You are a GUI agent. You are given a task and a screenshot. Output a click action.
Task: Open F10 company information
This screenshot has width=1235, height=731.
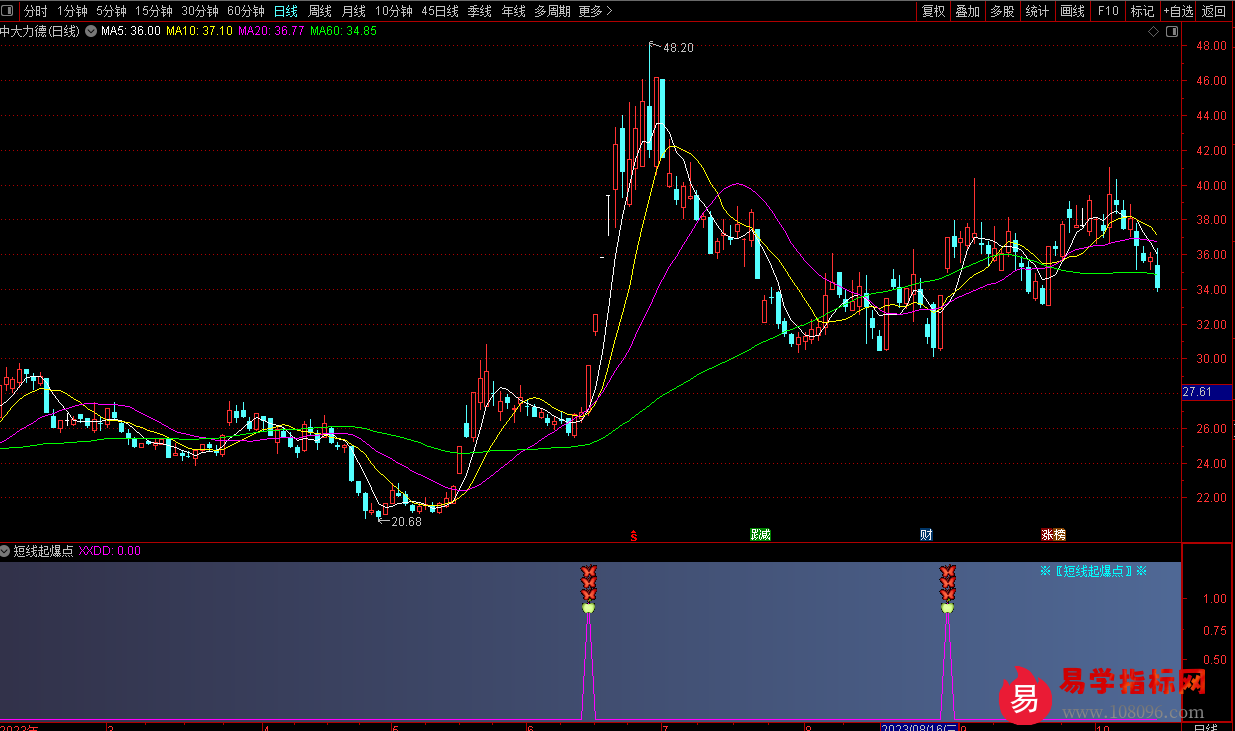click(x=1108, y=11)
